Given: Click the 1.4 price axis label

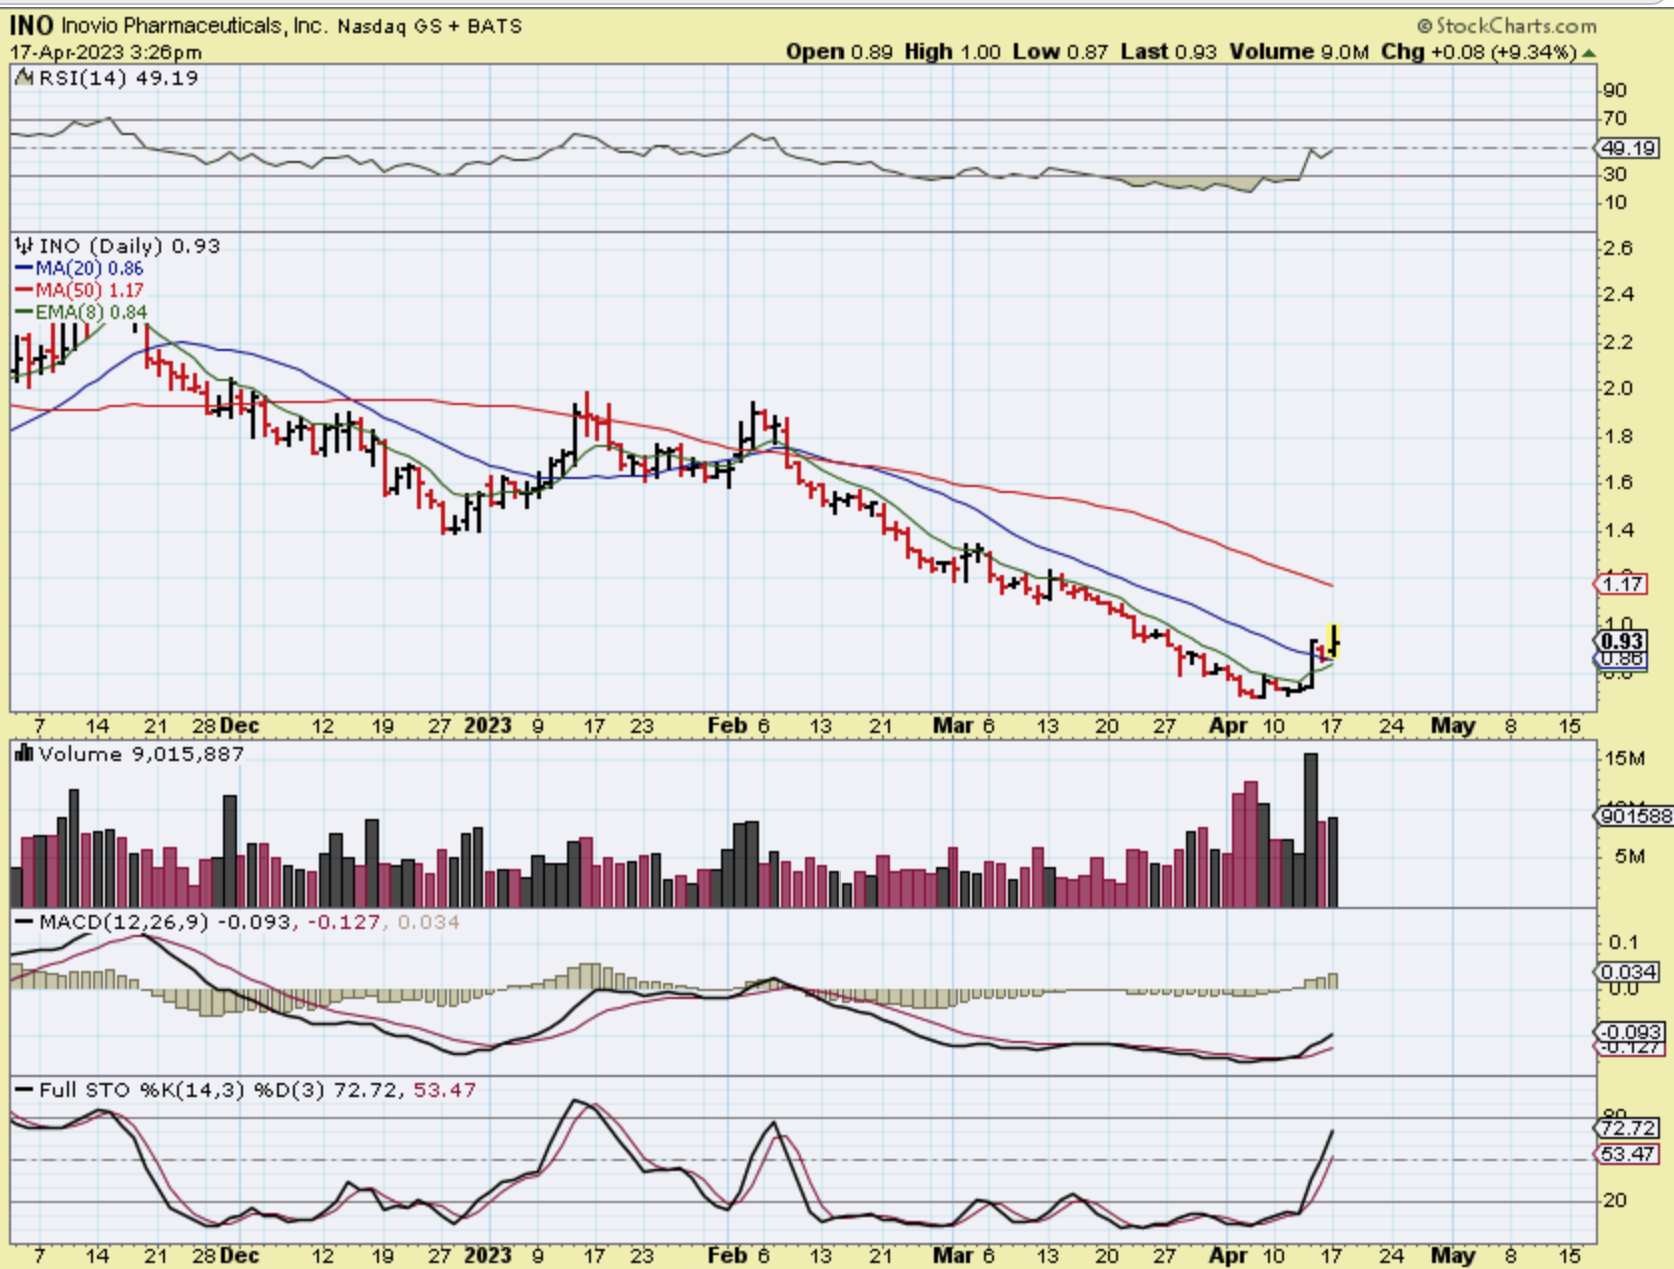Looking at the screenshot, I should pyautogui.click(x=1618, y=530).
